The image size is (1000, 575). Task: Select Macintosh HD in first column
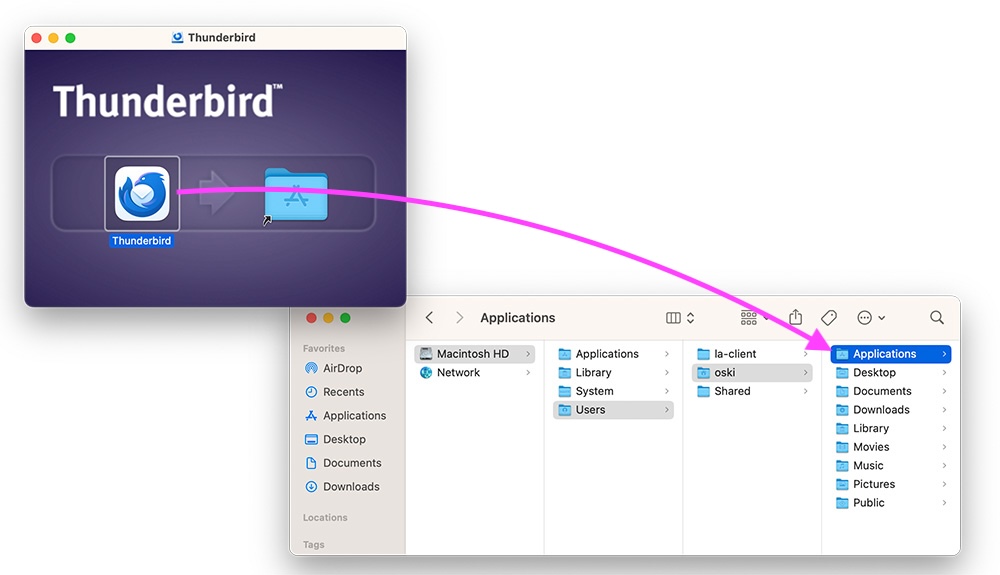[474, 353]
